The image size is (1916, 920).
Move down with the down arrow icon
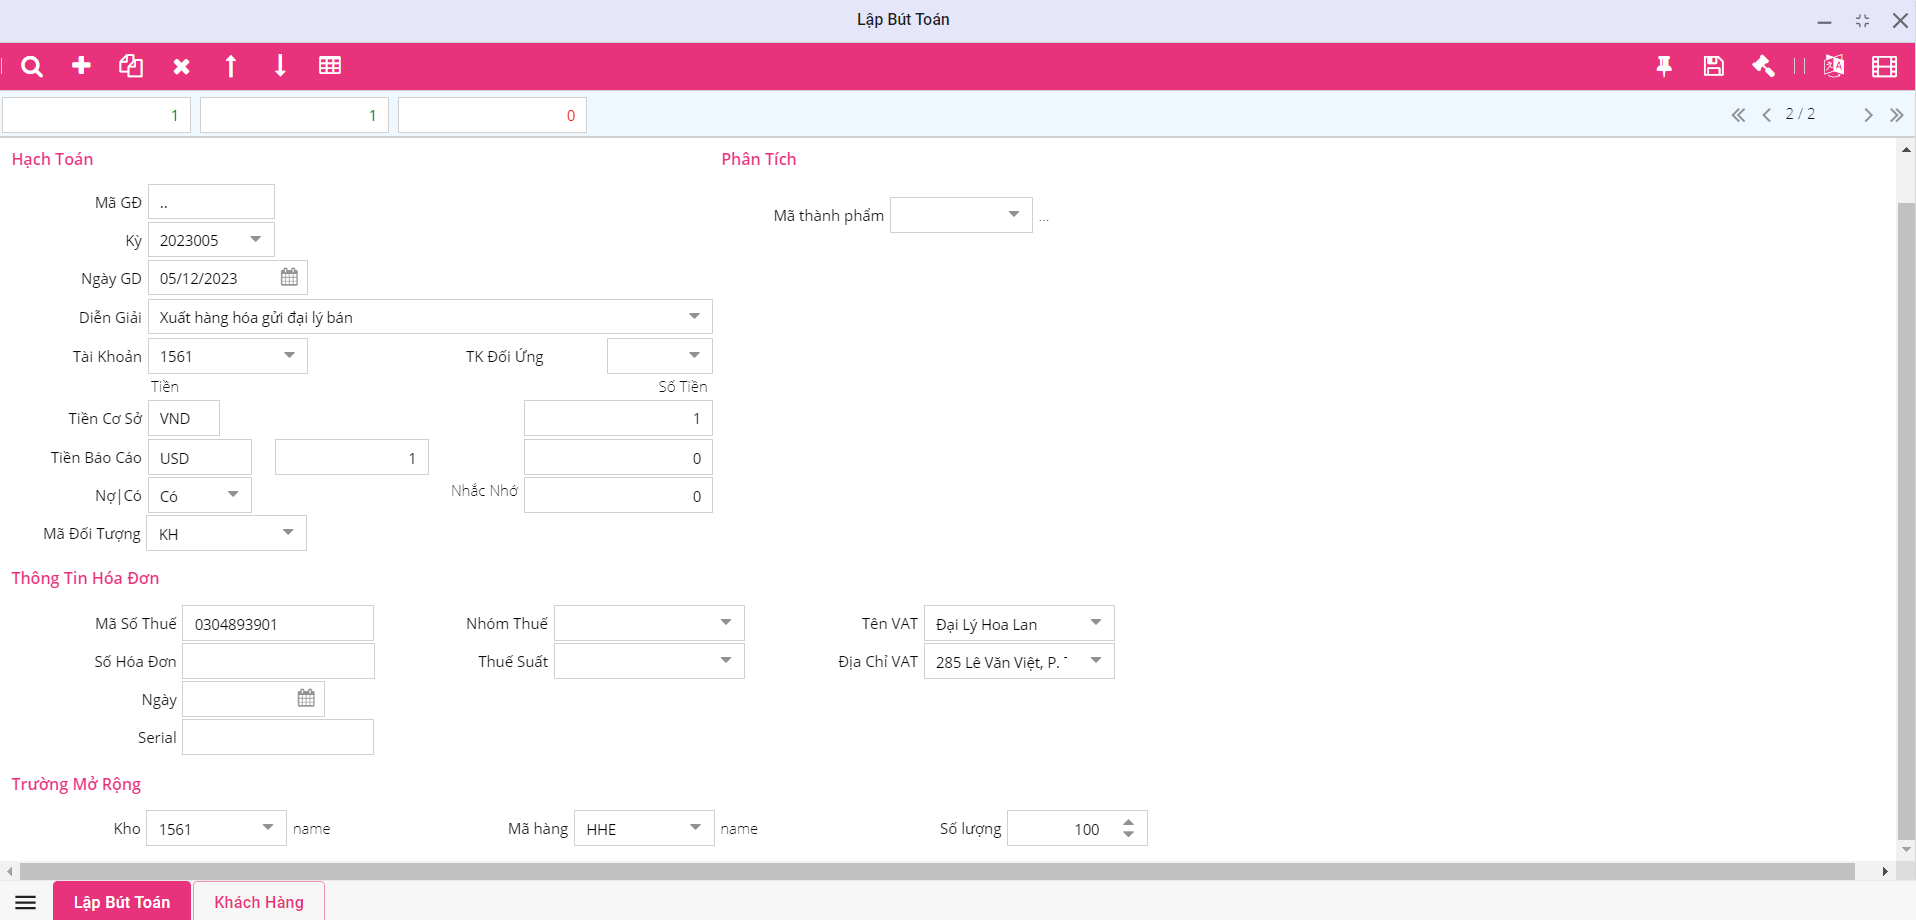(280, 66)
